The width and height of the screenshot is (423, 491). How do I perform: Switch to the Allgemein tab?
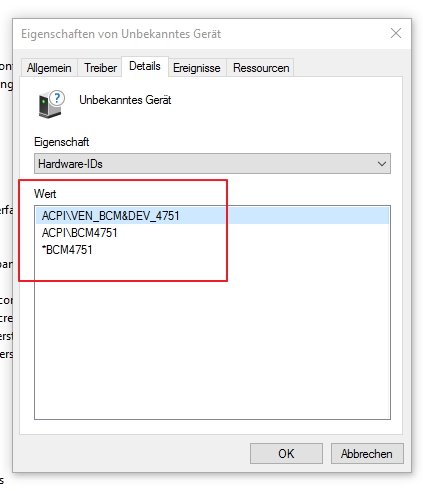point(49,68)
